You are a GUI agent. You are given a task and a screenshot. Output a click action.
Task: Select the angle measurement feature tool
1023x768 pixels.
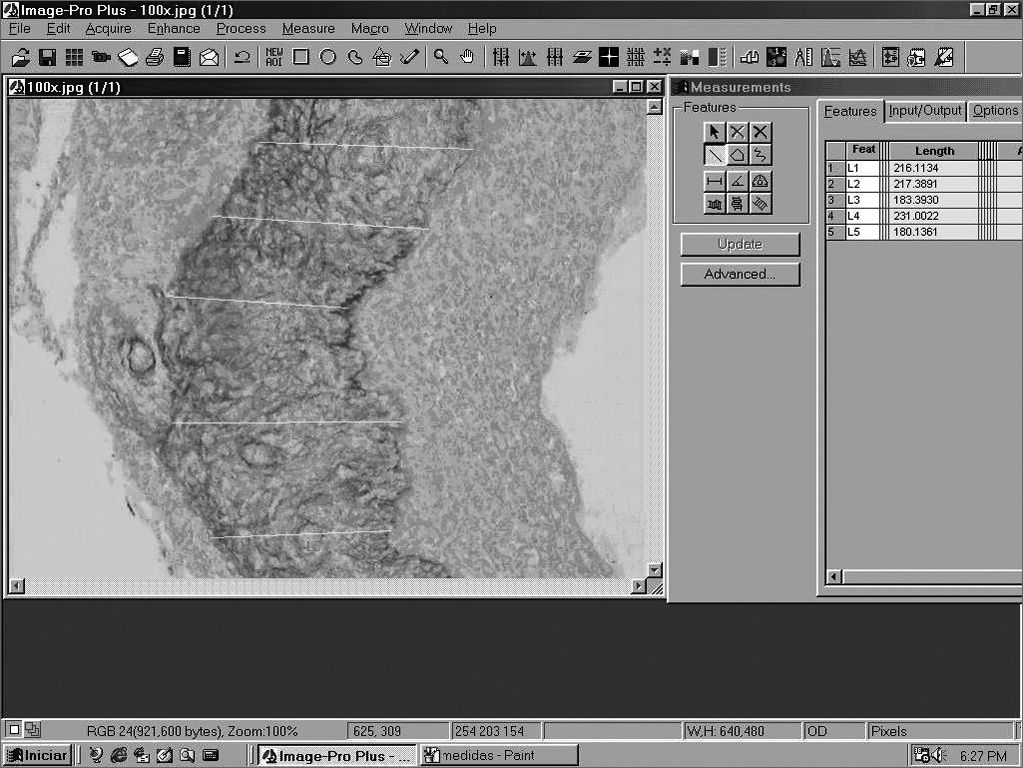click(737, 181)
